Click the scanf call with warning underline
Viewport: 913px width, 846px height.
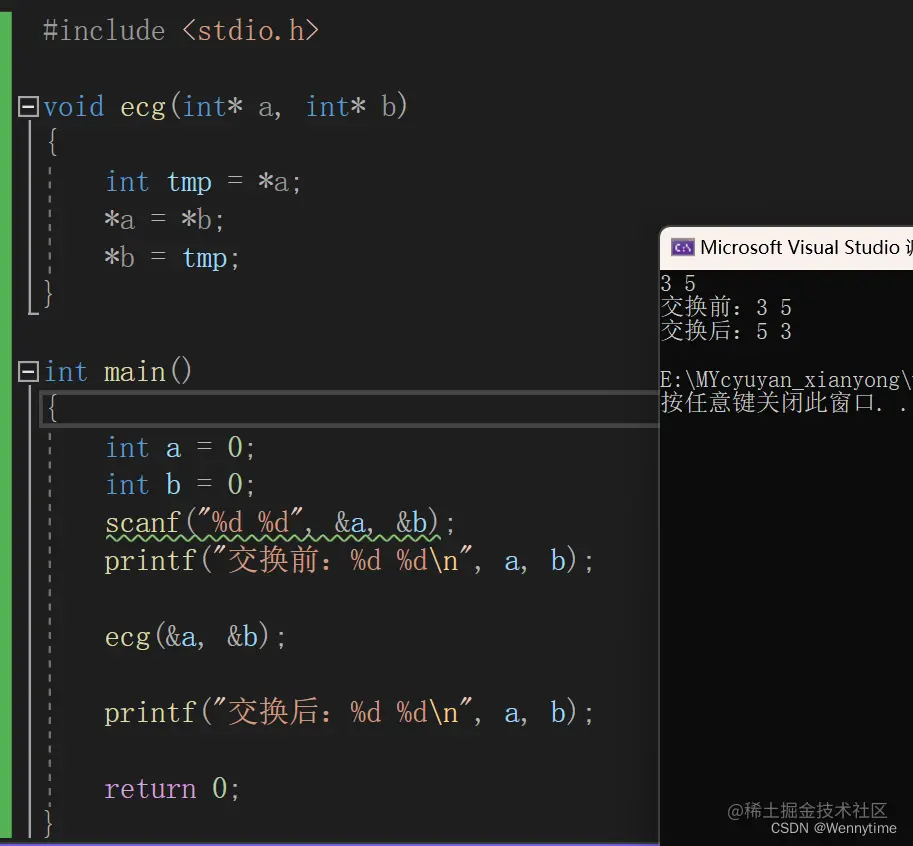(279, 523)
